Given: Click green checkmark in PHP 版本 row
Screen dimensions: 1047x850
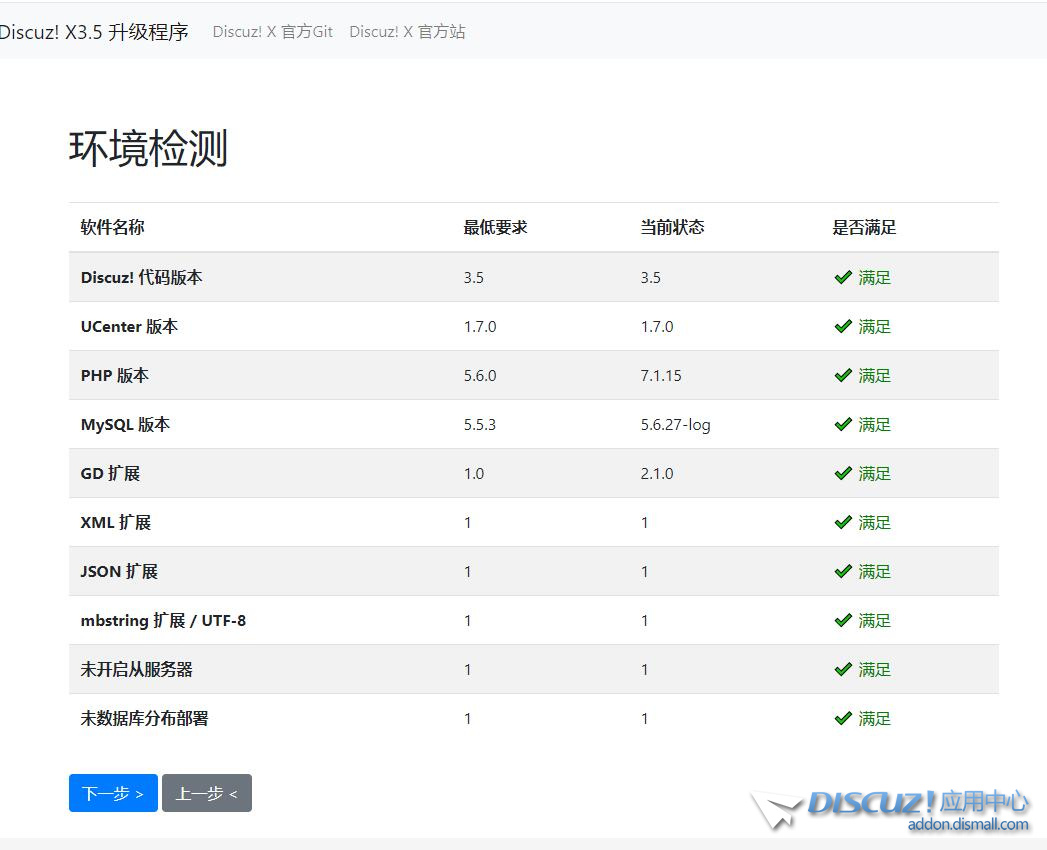Looking at the screenshot, I should pyautogui.click(x=843, y=375).
